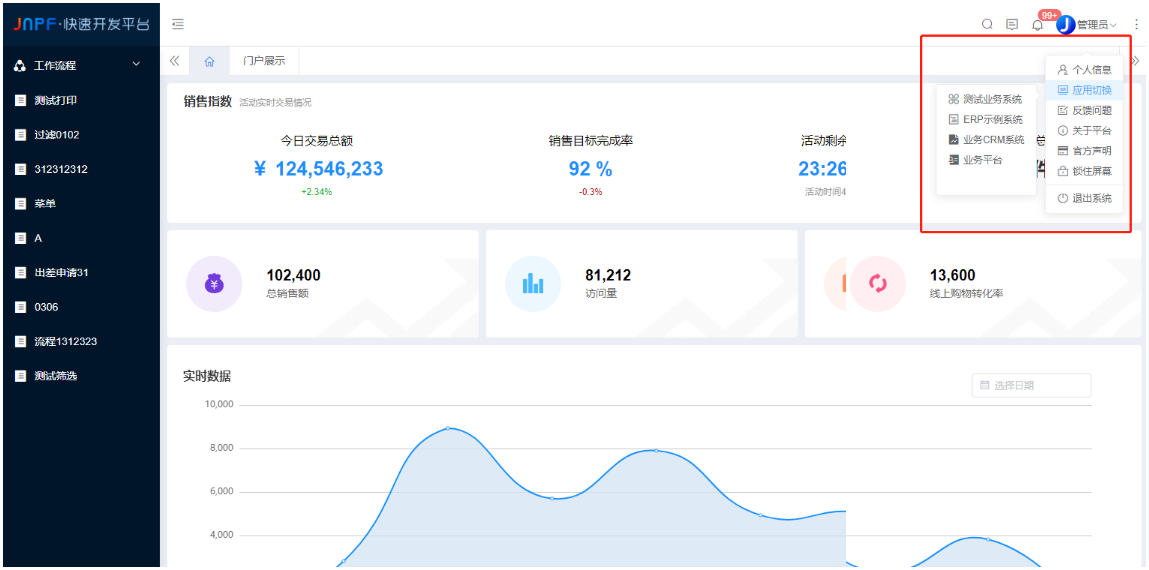Image resolution: width=1149 pixels, height=570 pixels.
Task: Open the message chat icon in header
Action: click(1012, 24)
